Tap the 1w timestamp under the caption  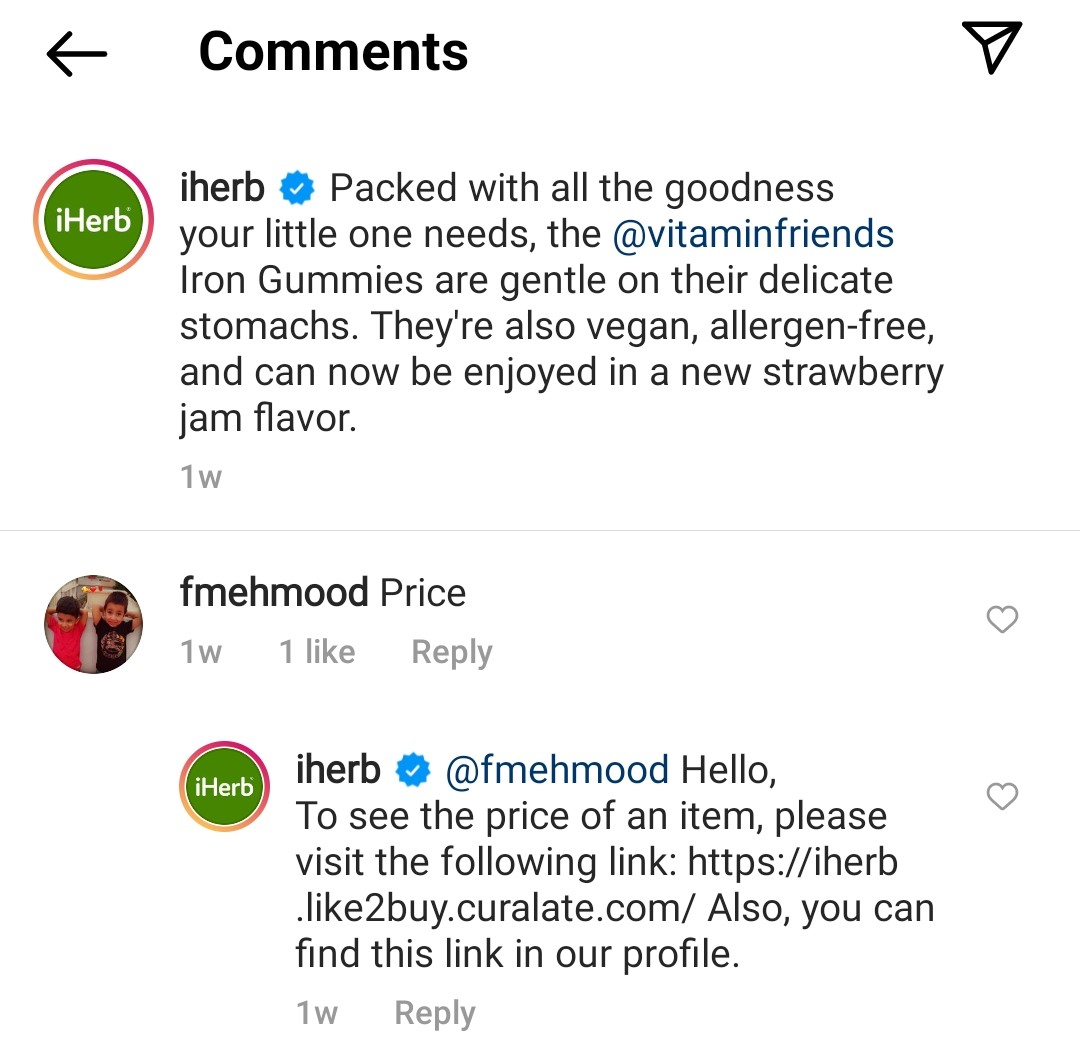pyautogui.click(x=201, y=477)
